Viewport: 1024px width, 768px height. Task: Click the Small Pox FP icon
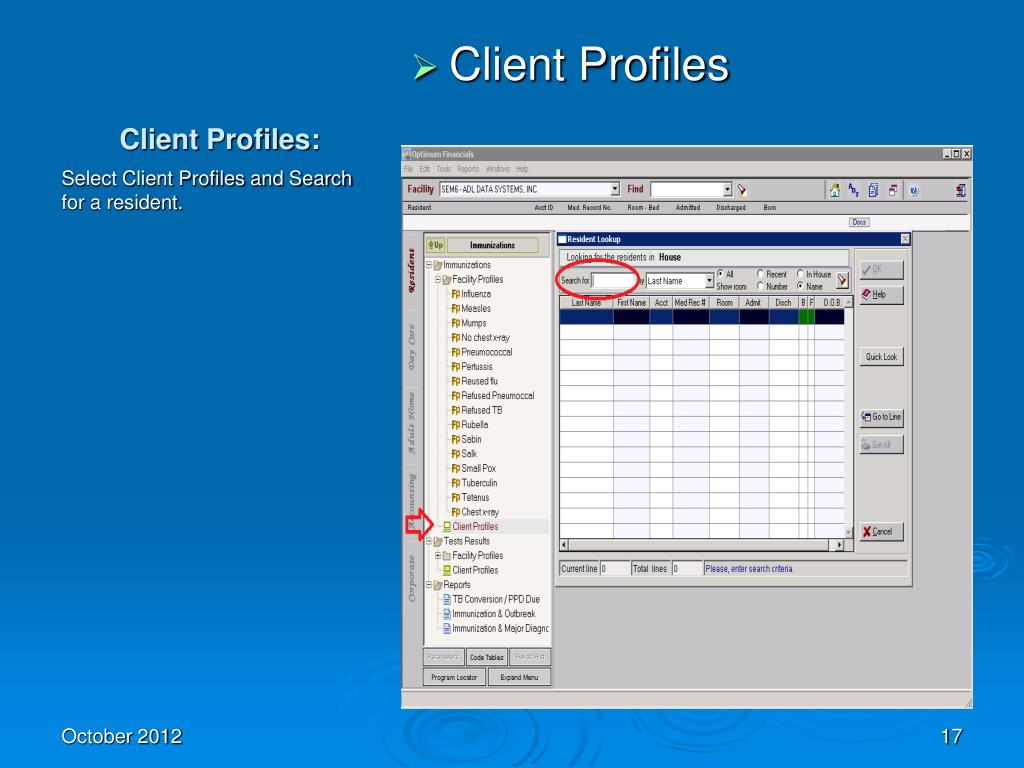[x=456, y=468]
